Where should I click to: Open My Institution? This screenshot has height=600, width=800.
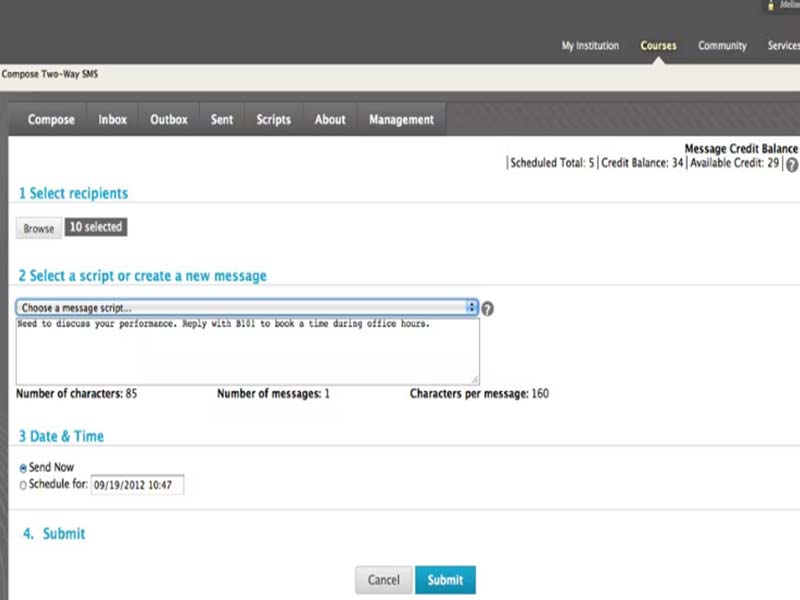point(591,45)
